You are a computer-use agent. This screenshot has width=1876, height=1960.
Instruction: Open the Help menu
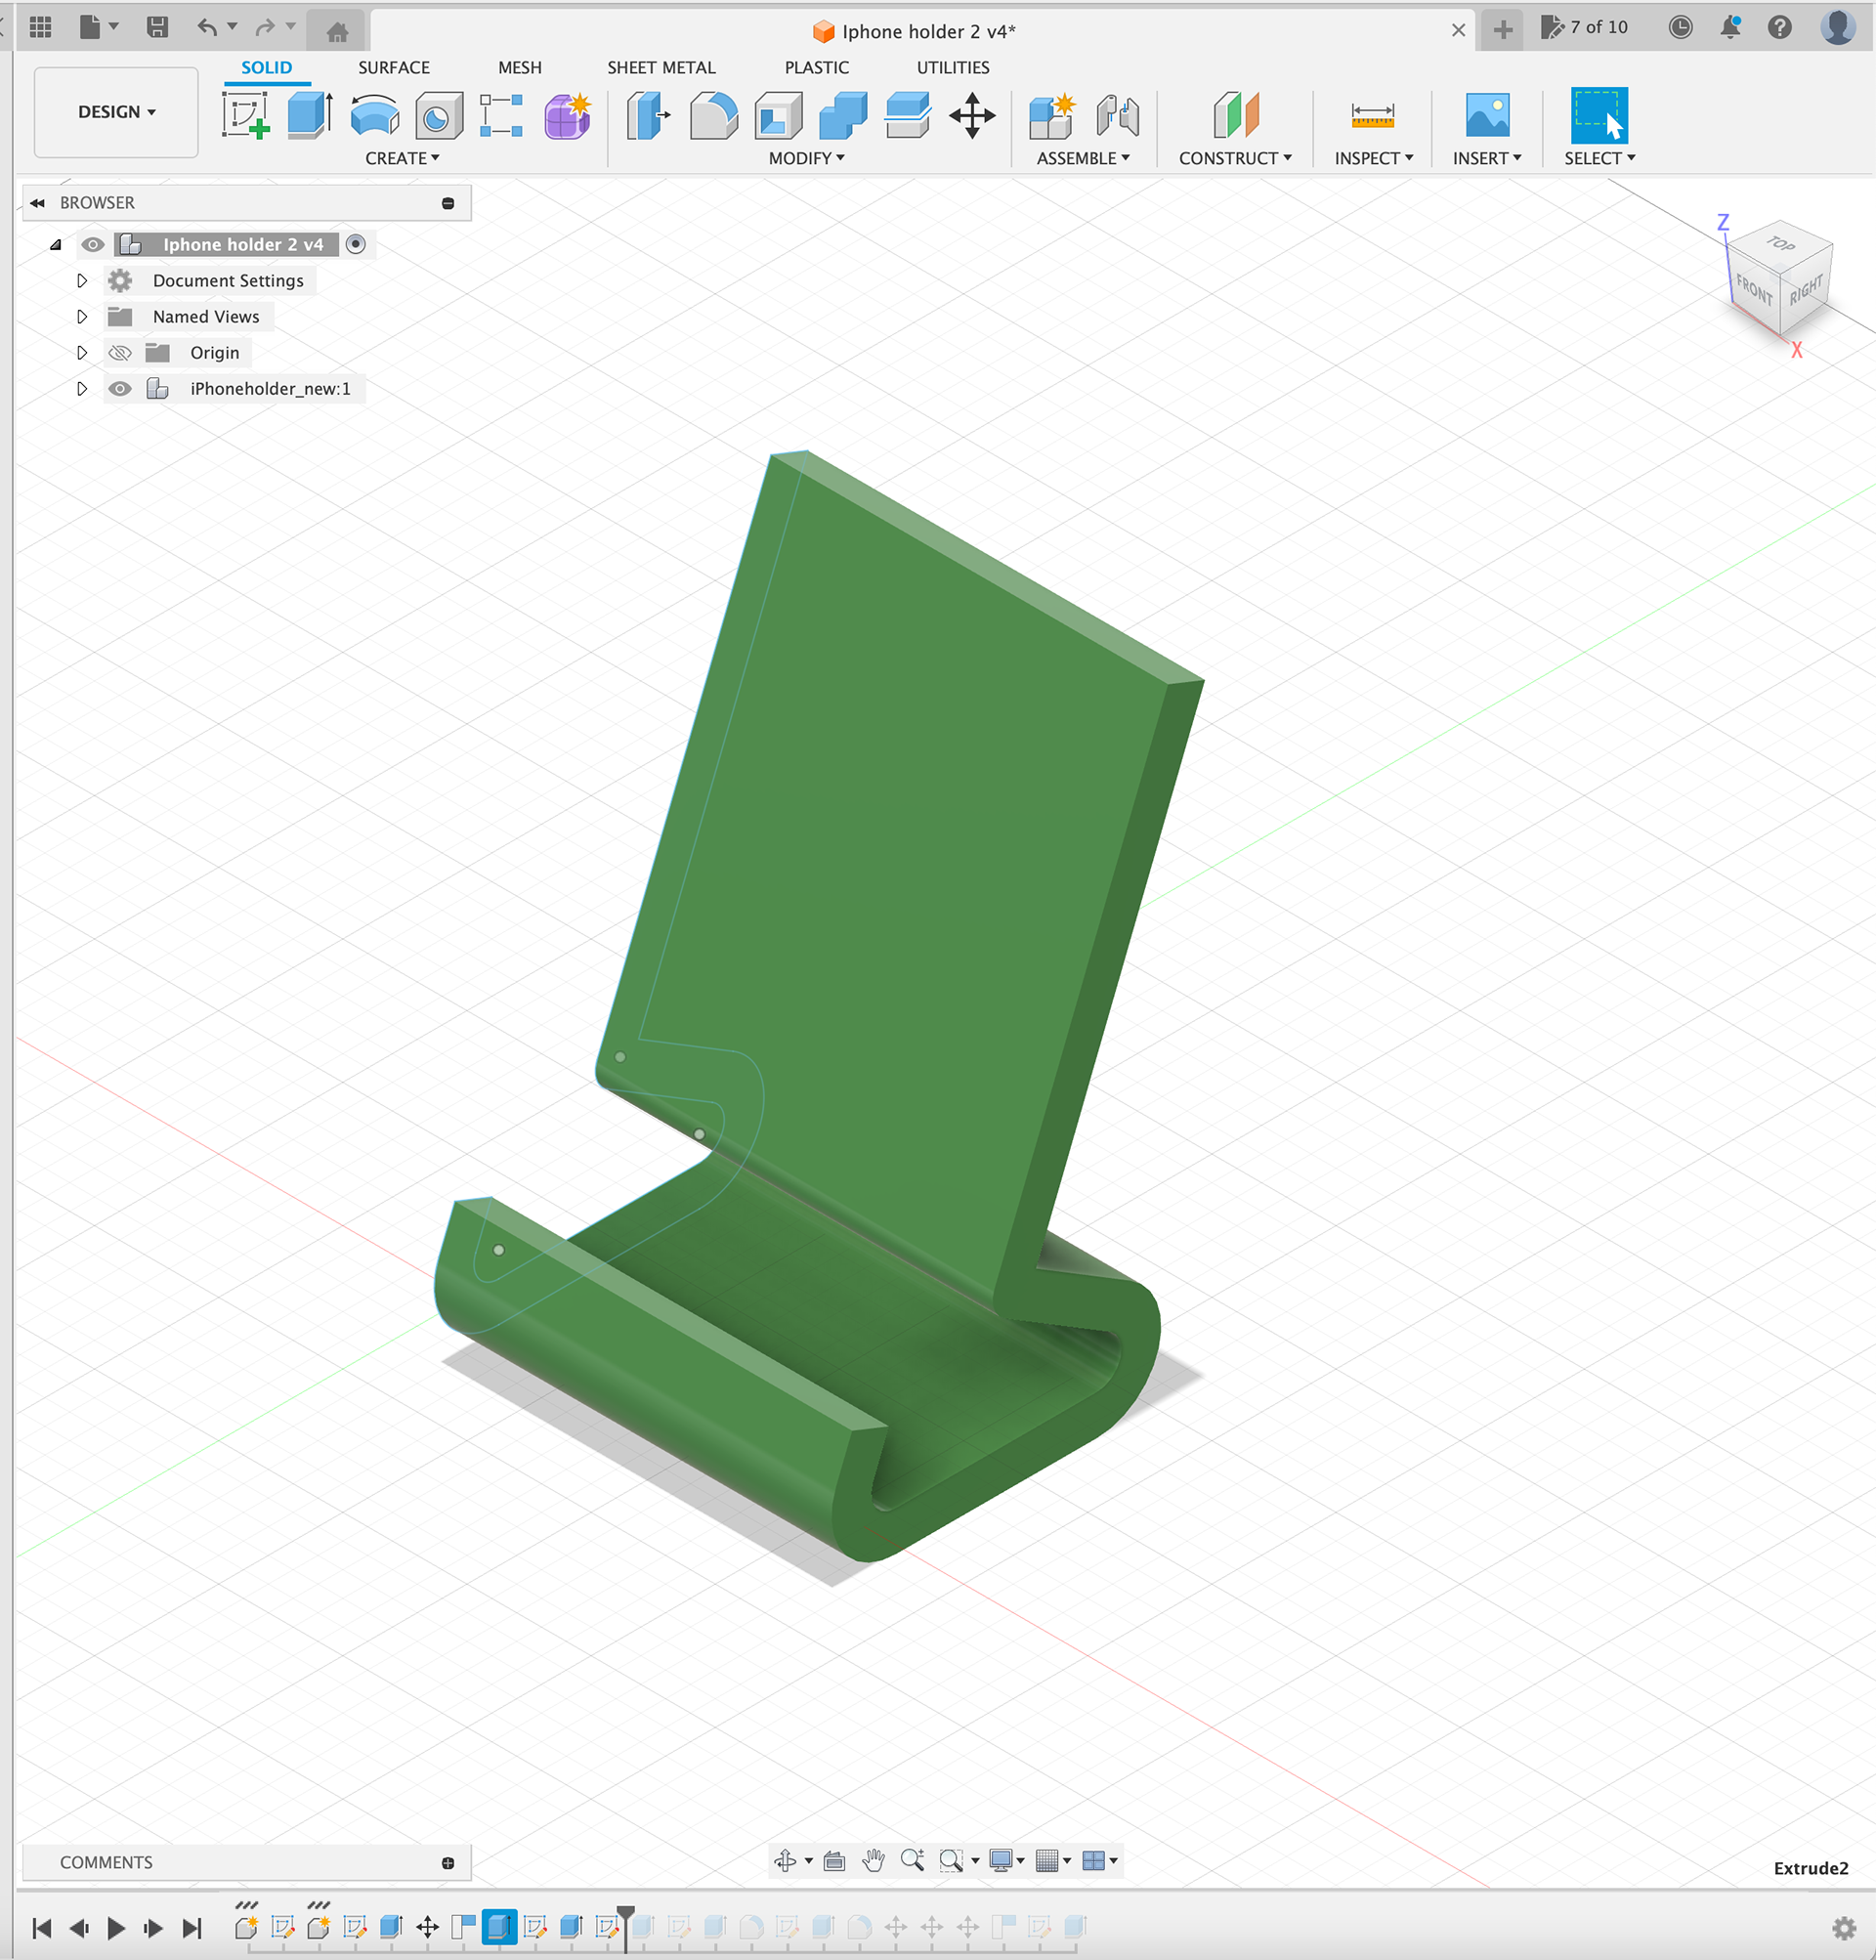pos(1780,27)
